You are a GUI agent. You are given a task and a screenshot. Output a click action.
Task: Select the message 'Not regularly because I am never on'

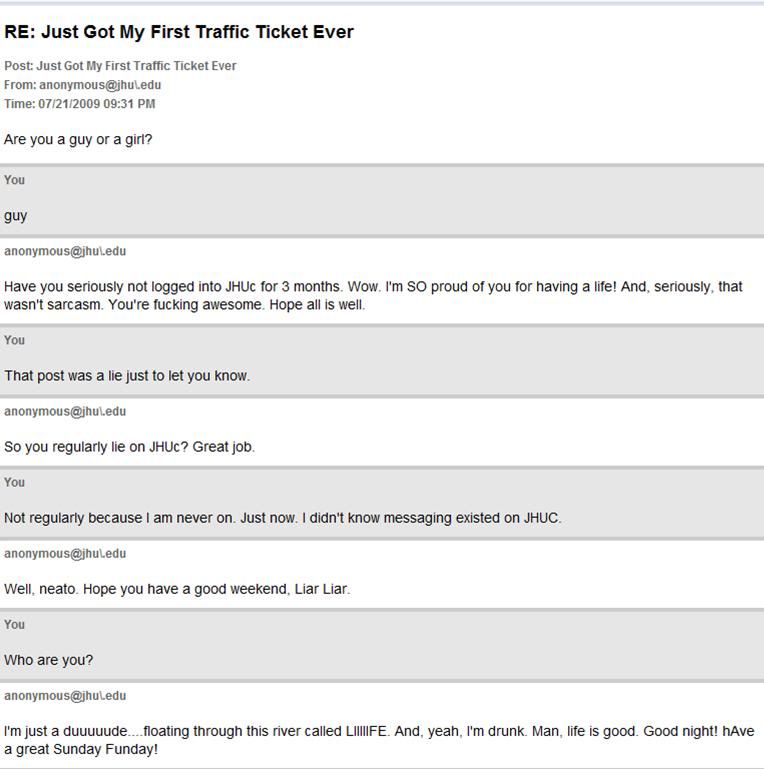(283, 518)
